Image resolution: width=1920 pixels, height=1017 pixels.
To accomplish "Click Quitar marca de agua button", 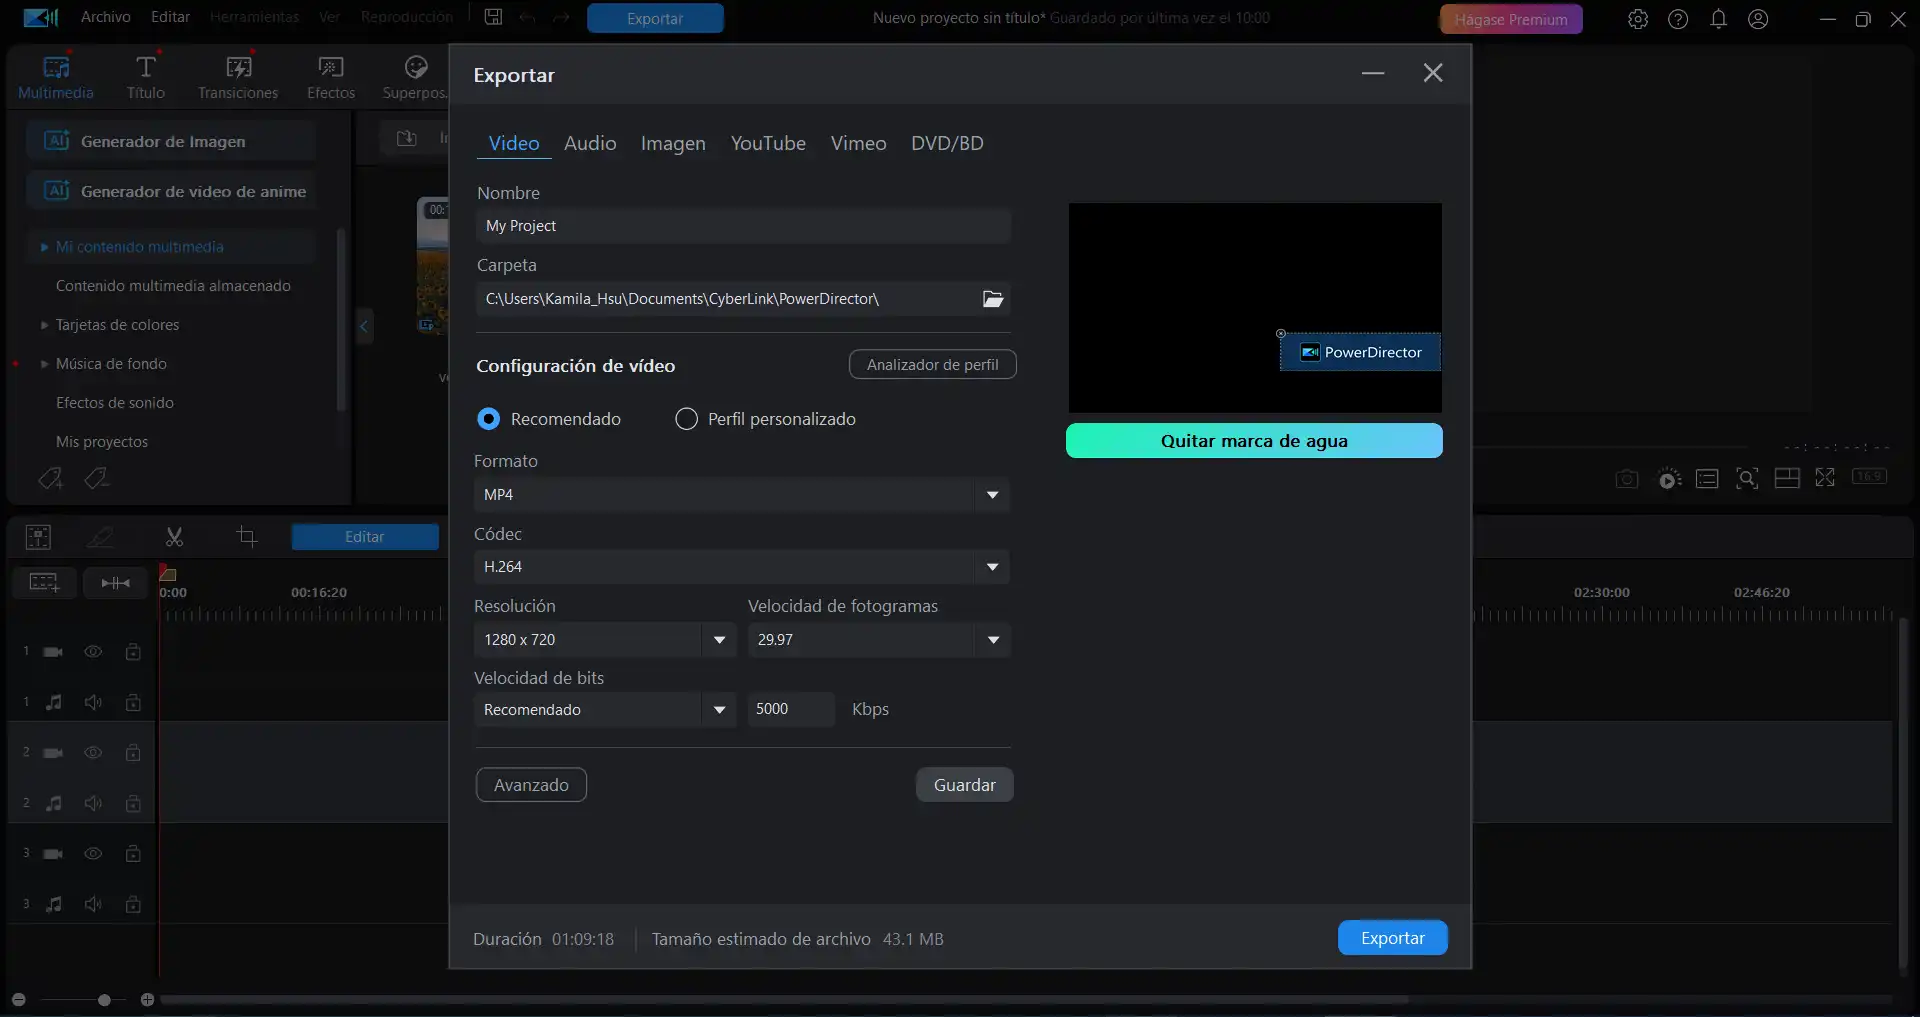I will click(1254, 441).
